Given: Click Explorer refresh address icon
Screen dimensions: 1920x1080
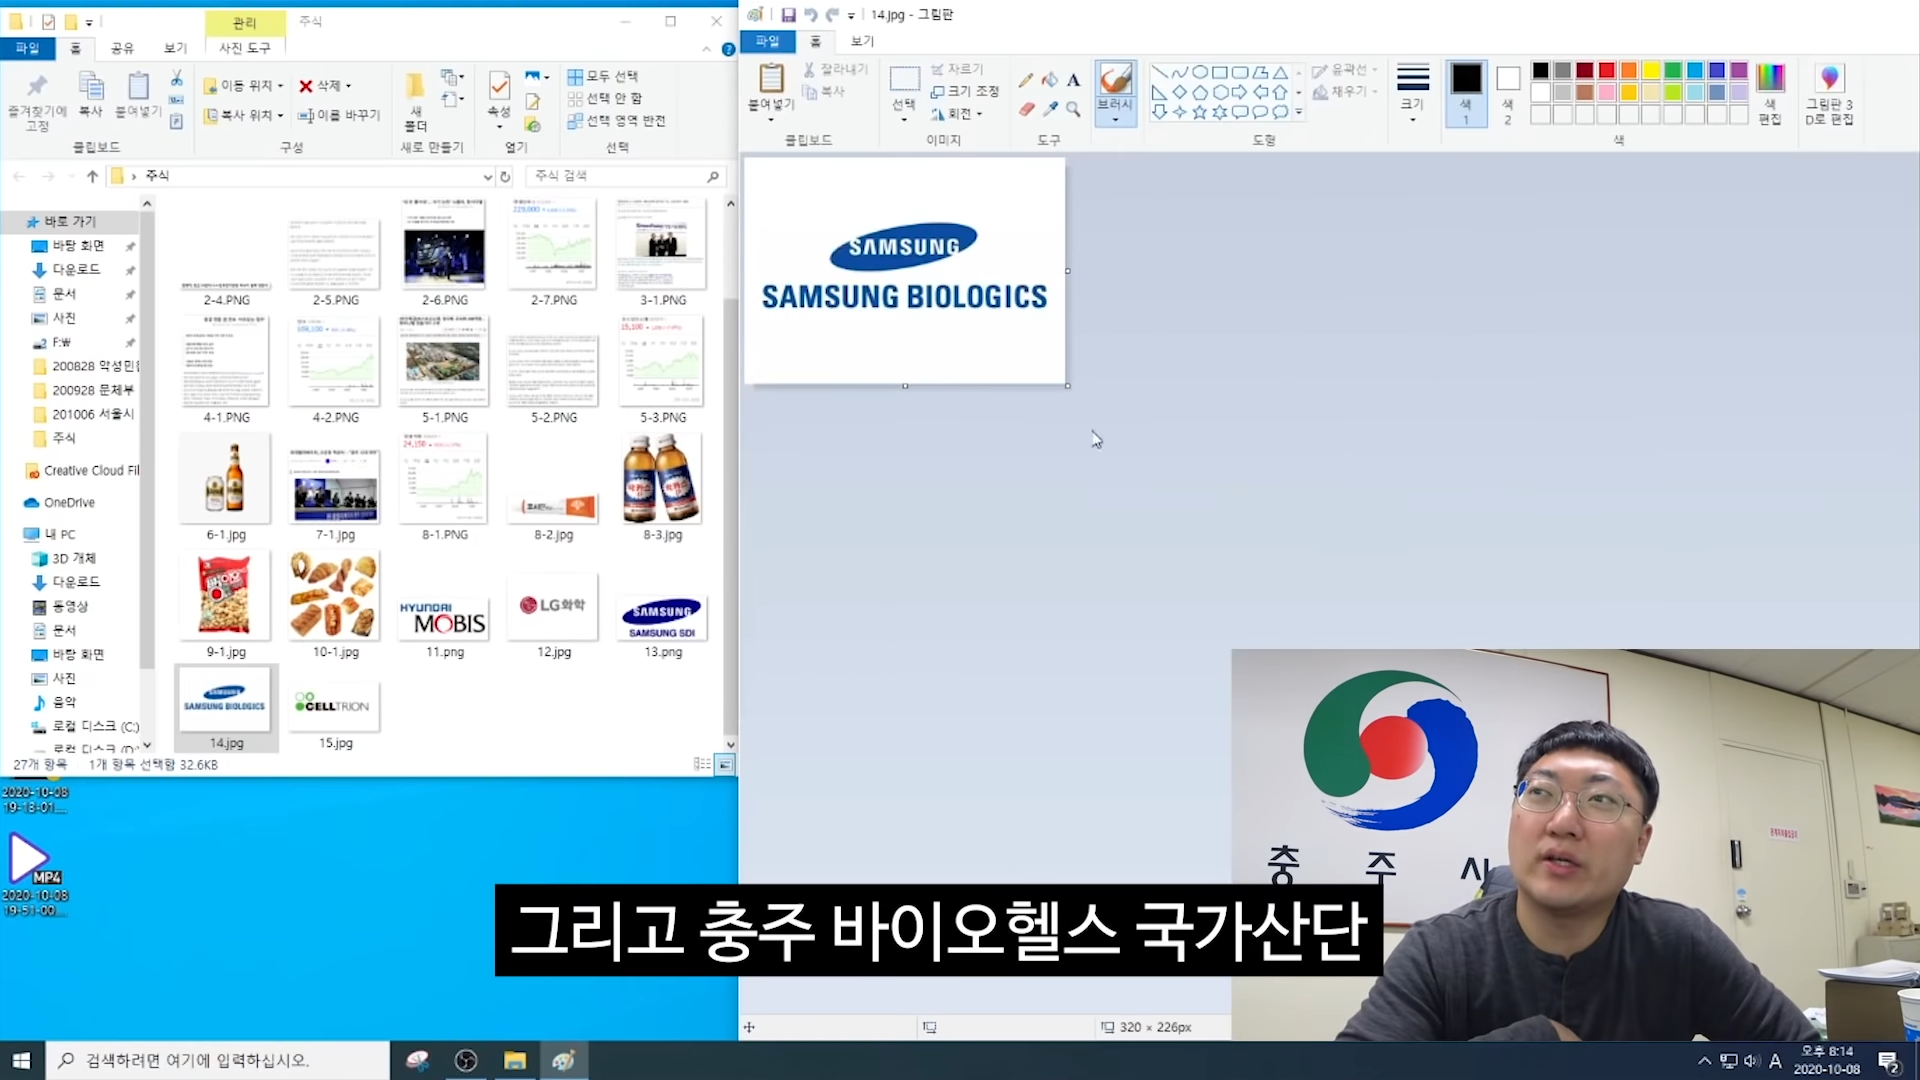Looking at the screenshot, I should coord(505,176).
